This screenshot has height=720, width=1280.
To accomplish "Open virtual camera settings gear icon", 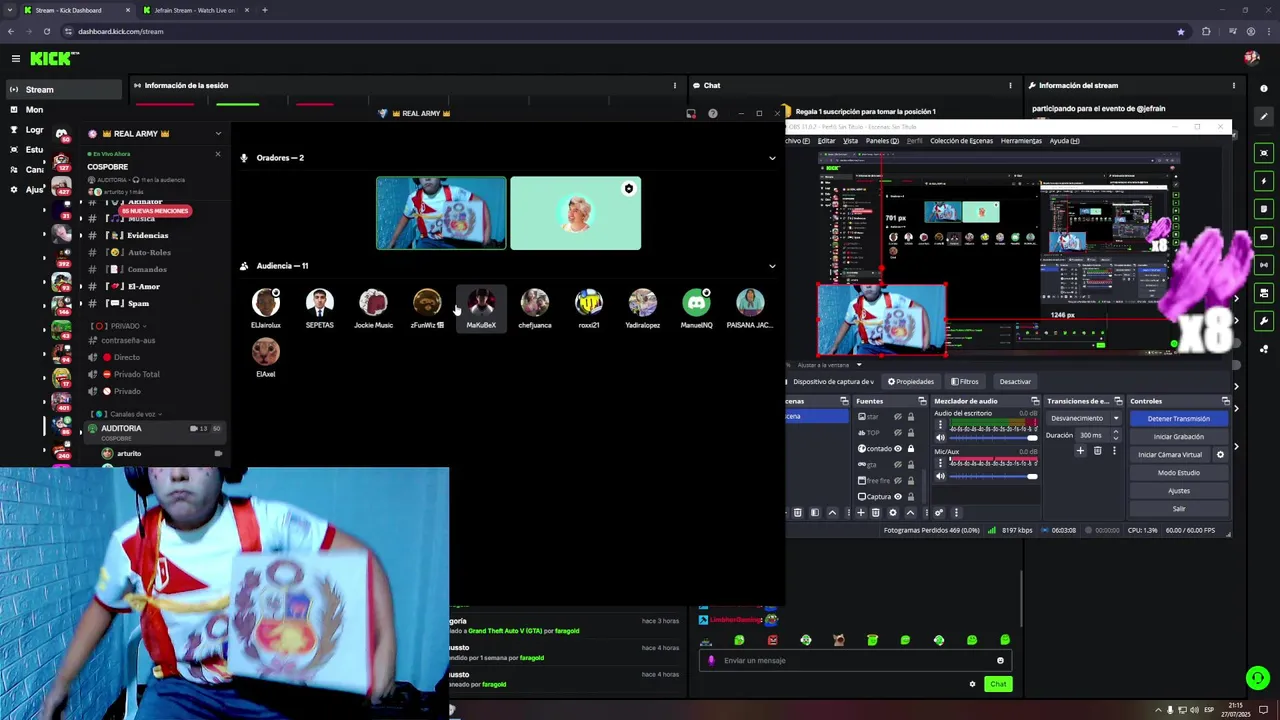I will [x=1220, y=454].
